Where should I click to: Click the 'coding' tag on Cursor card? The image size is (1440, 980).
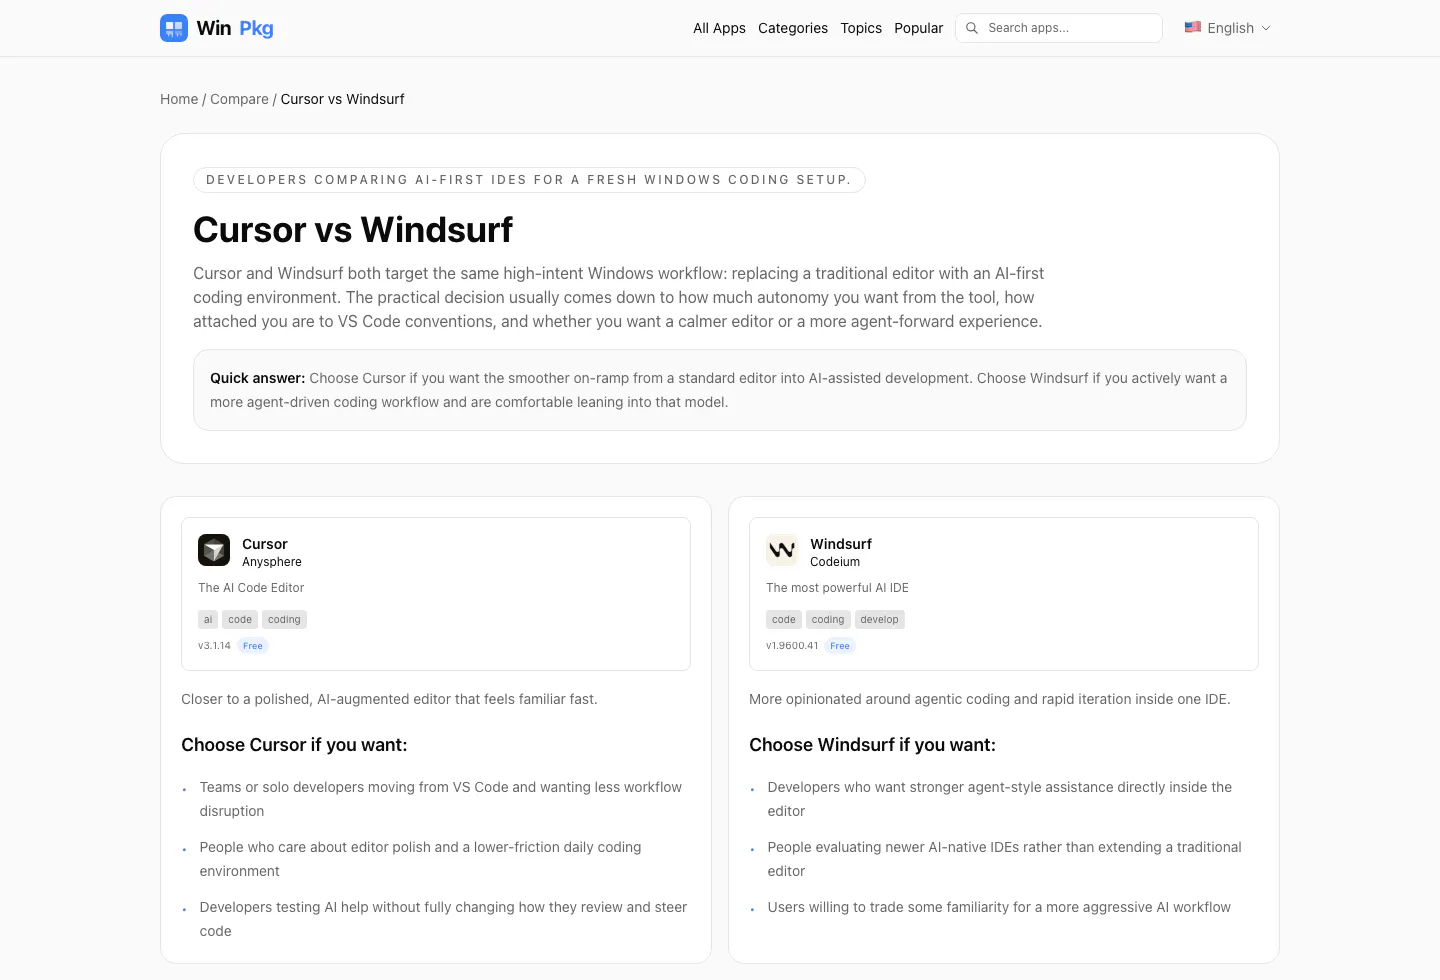tap(284, 620)
